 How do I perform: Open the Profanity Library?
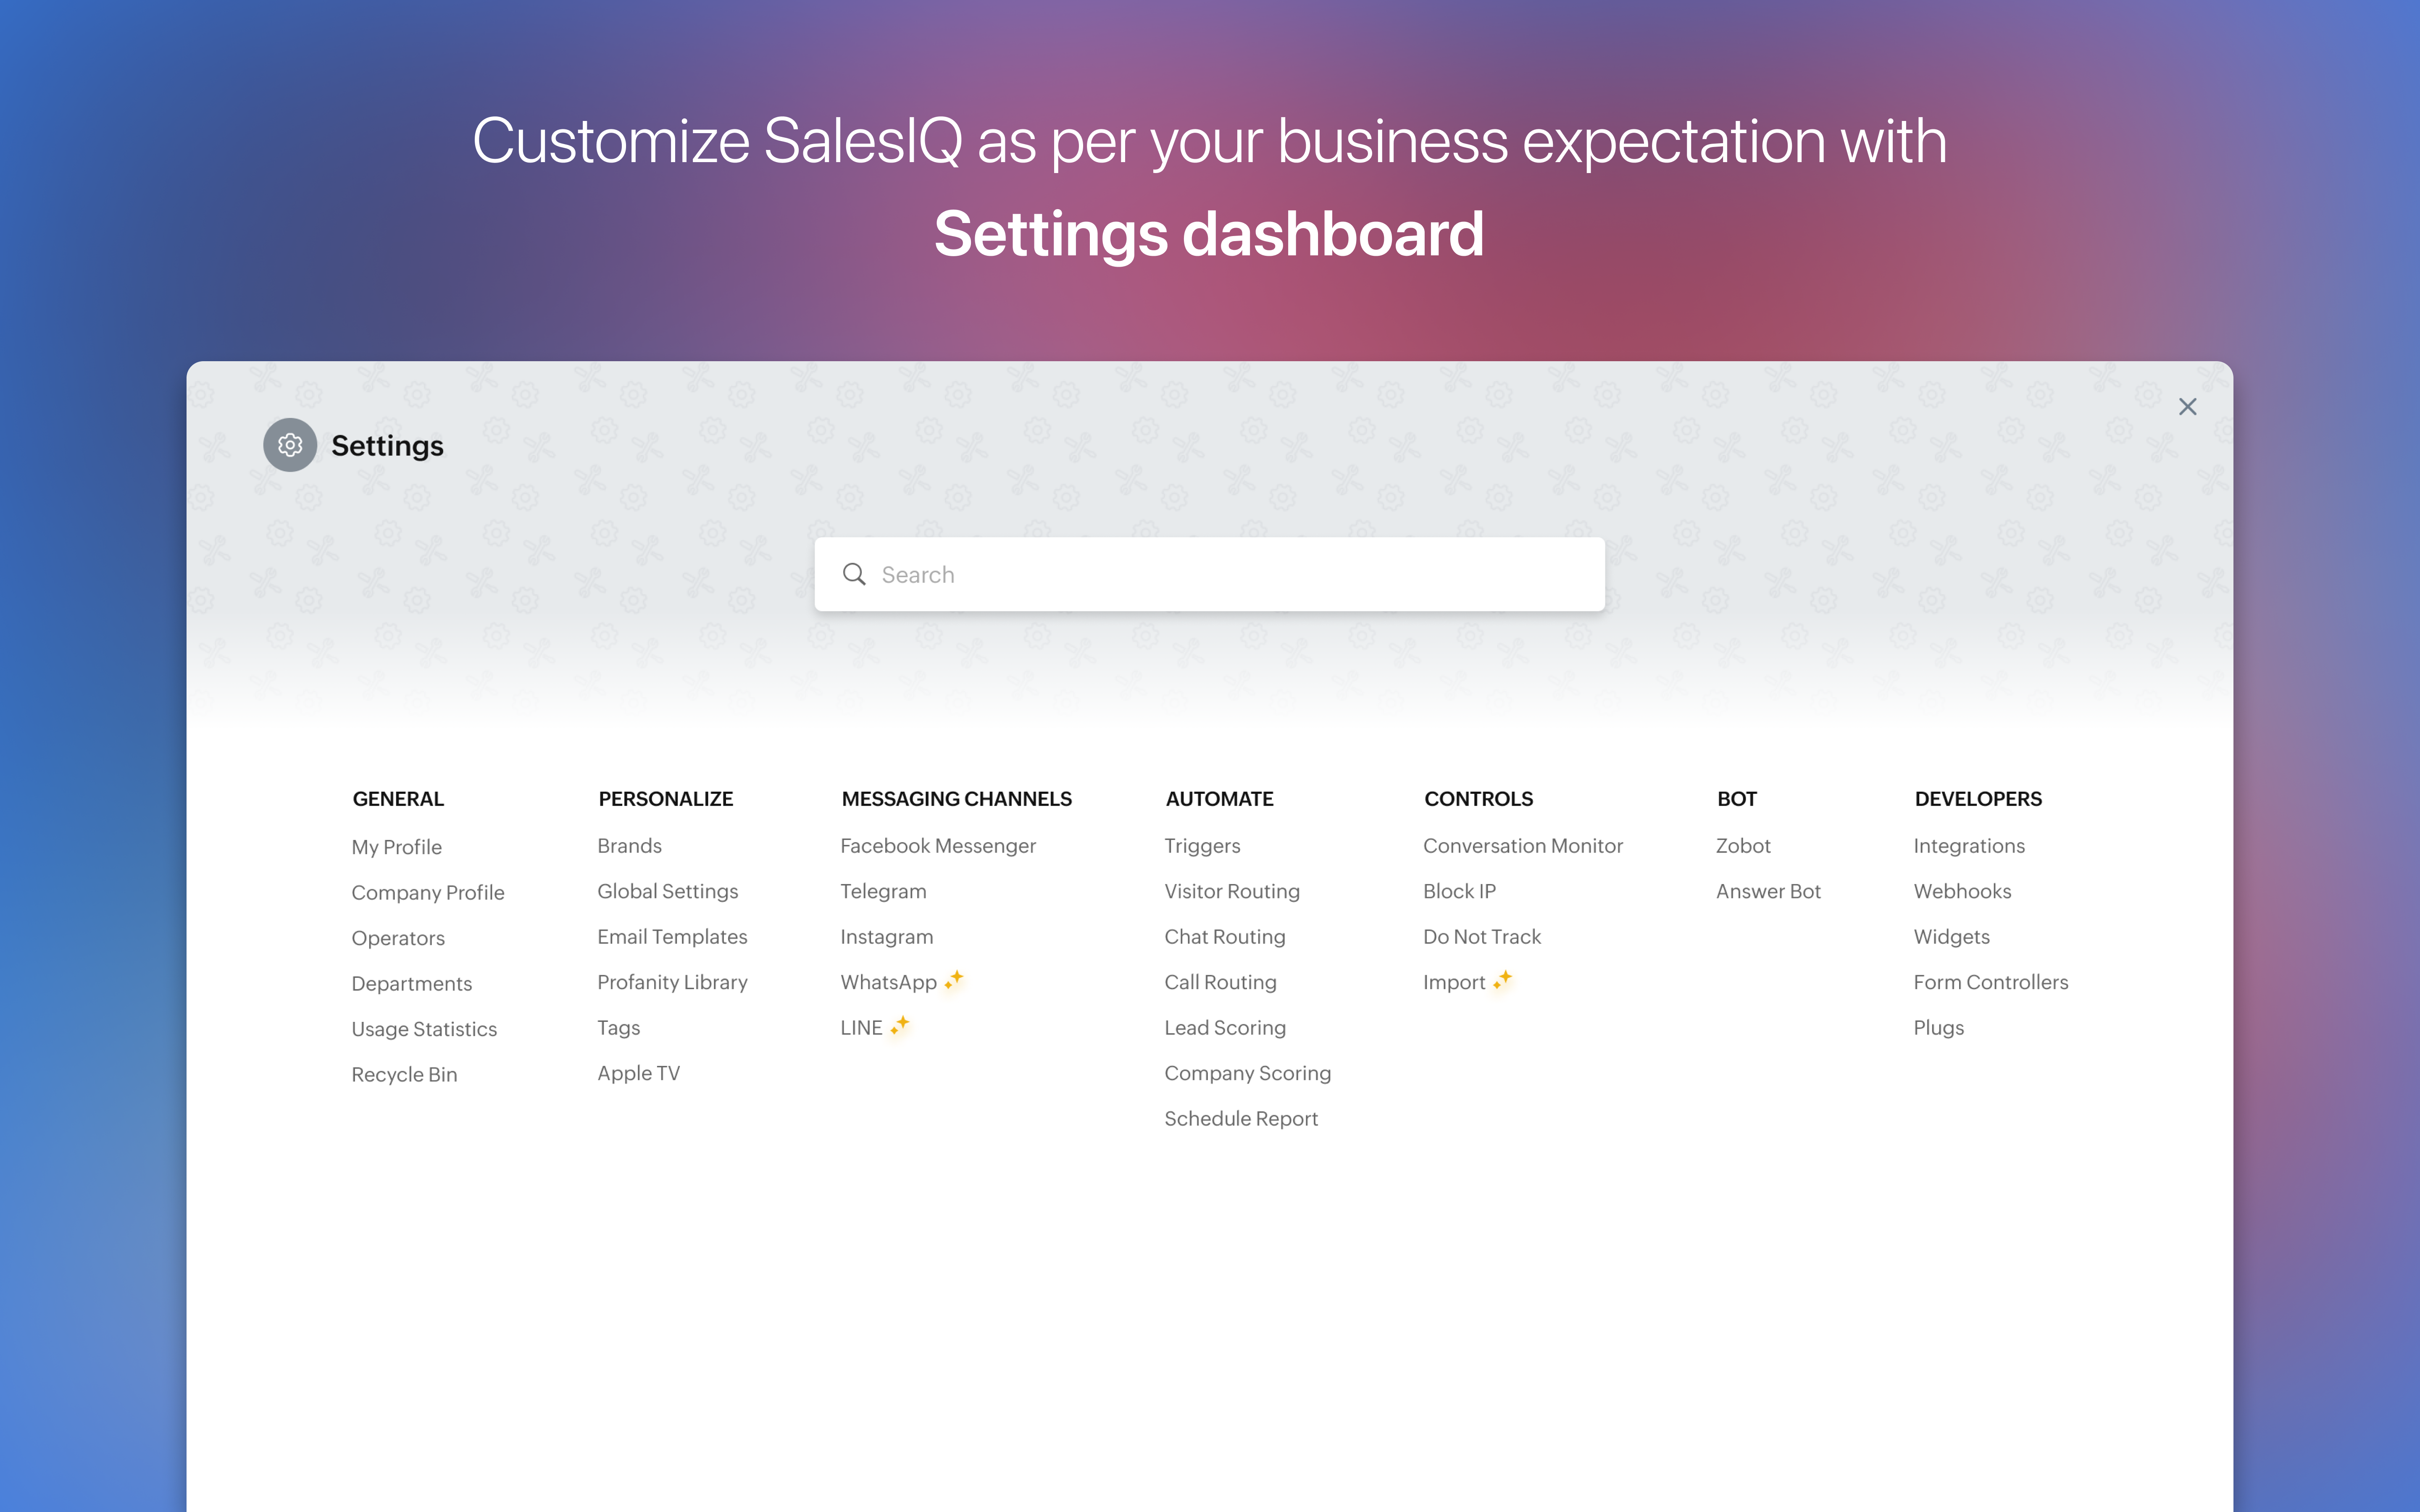coord(672,982)
